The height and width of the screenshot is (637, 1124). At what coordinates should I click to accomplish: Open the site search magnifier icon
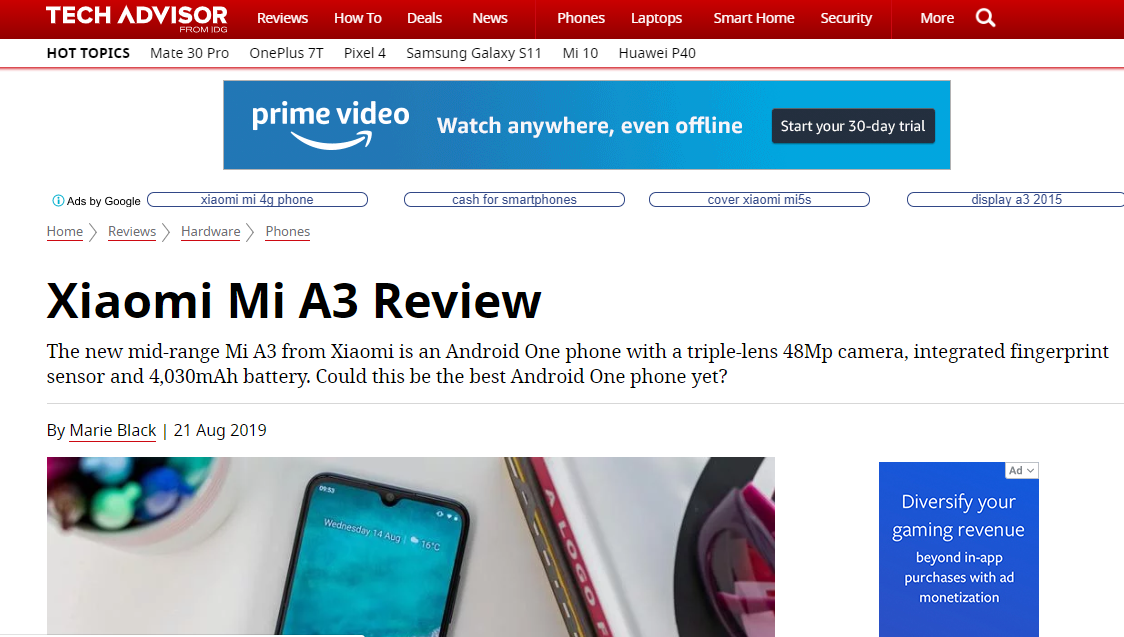pyautogui.click(x=986, y=18)
